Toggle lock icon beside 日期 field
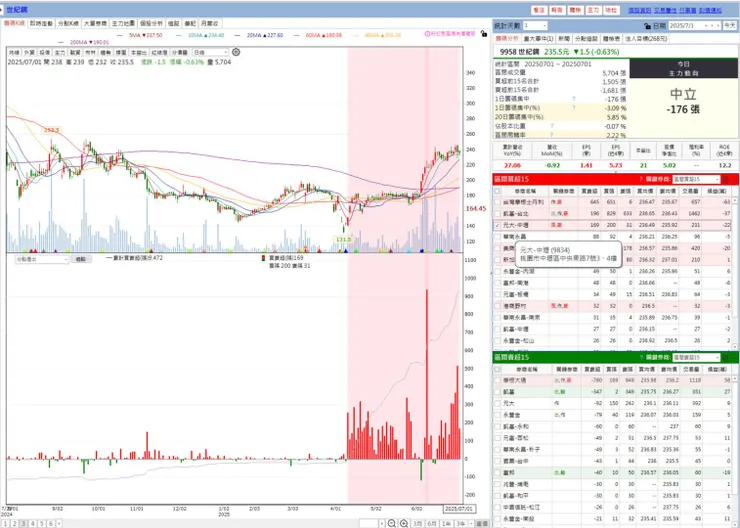 648,26
